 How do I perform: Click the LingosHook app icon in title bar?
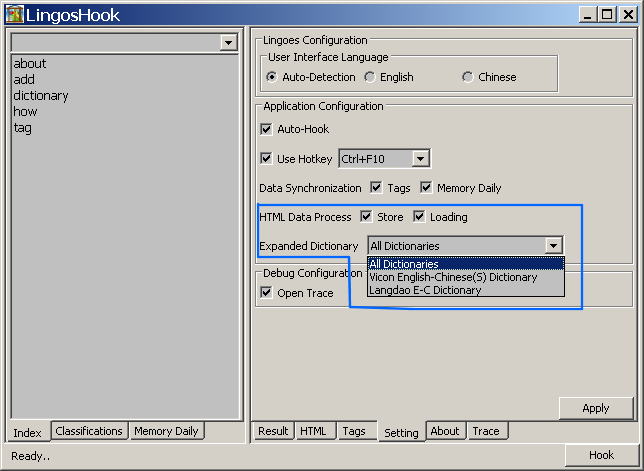click(x=14, y=15)
